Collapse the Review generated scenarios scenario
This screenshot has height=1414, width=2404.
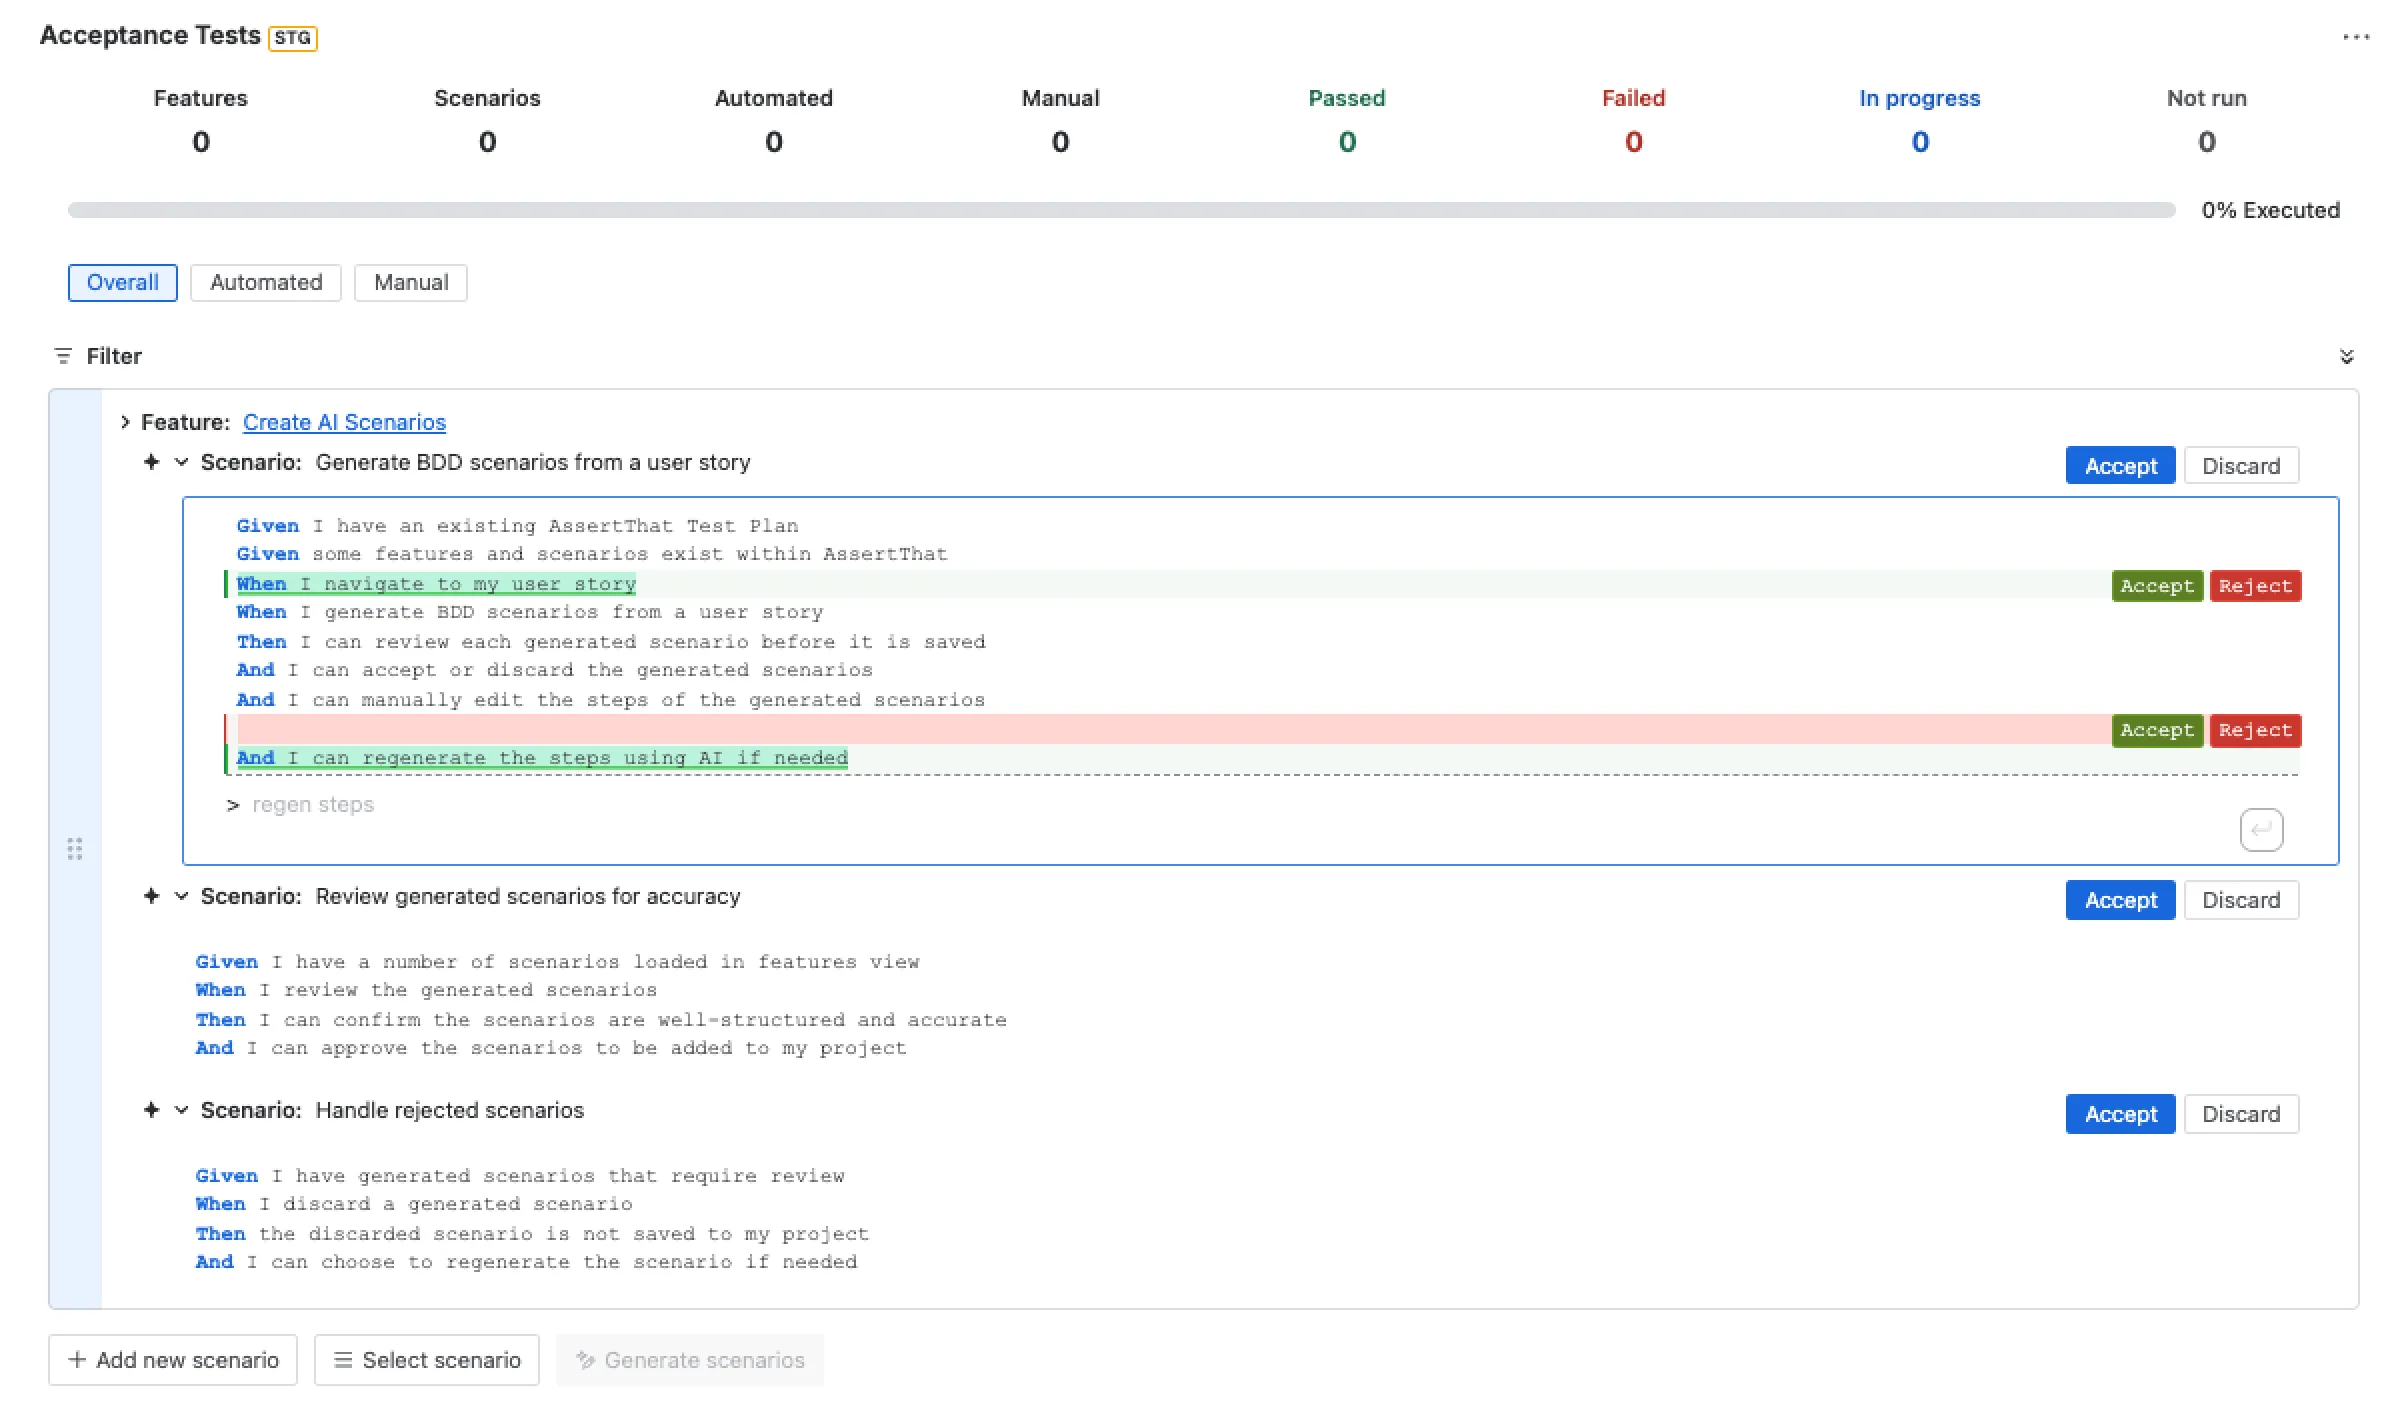(182, 896)
